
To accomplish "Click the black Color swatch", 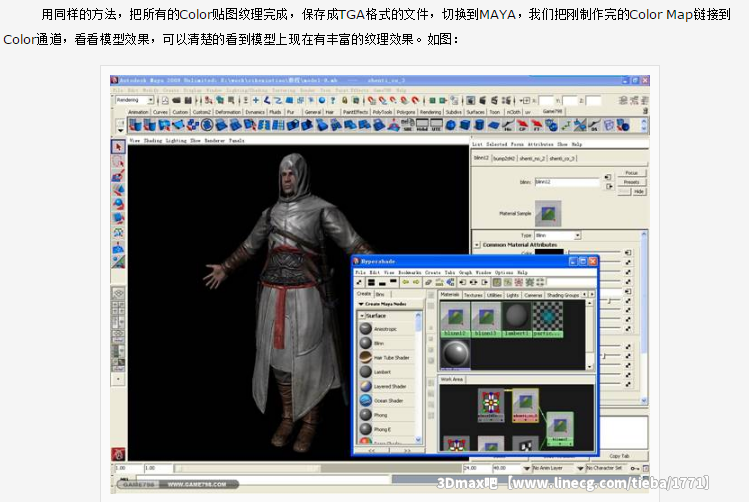I will 549,251.
